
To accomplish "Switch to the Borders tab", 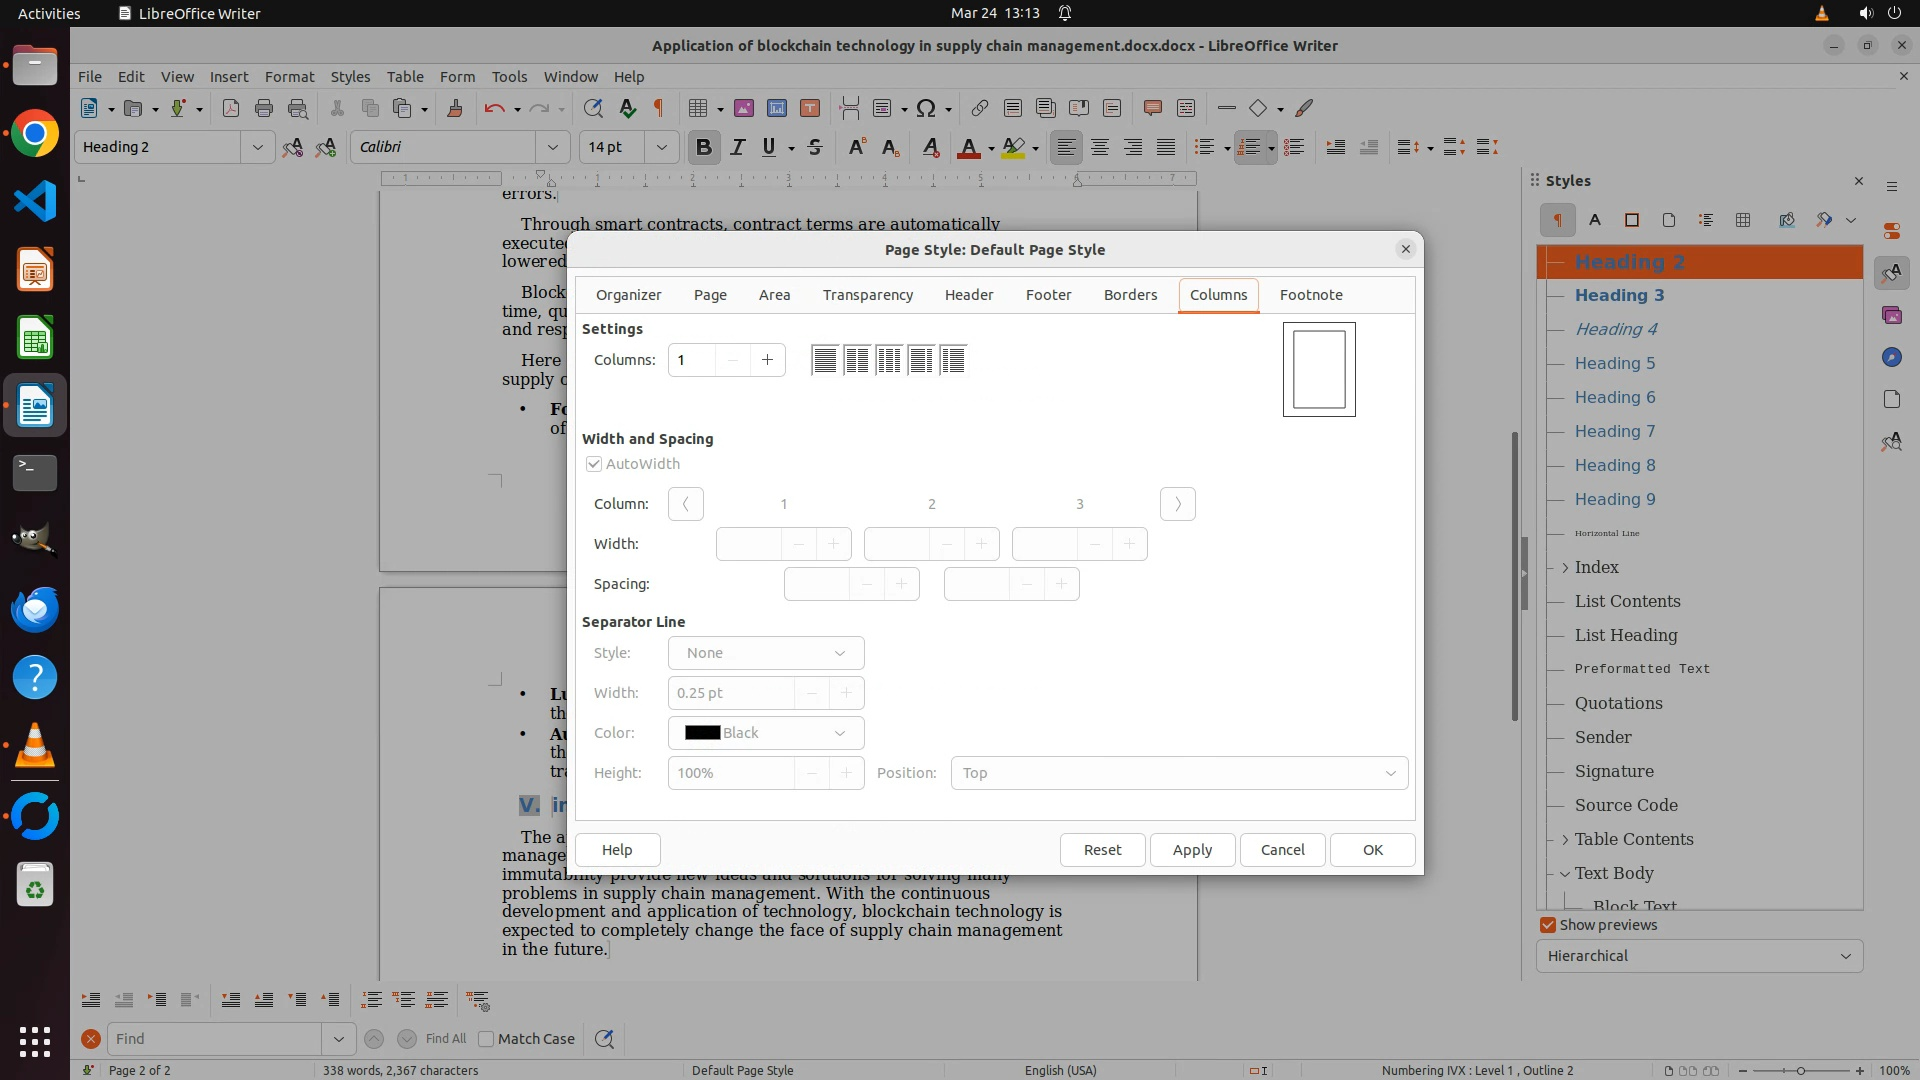I will point(1130,295).
